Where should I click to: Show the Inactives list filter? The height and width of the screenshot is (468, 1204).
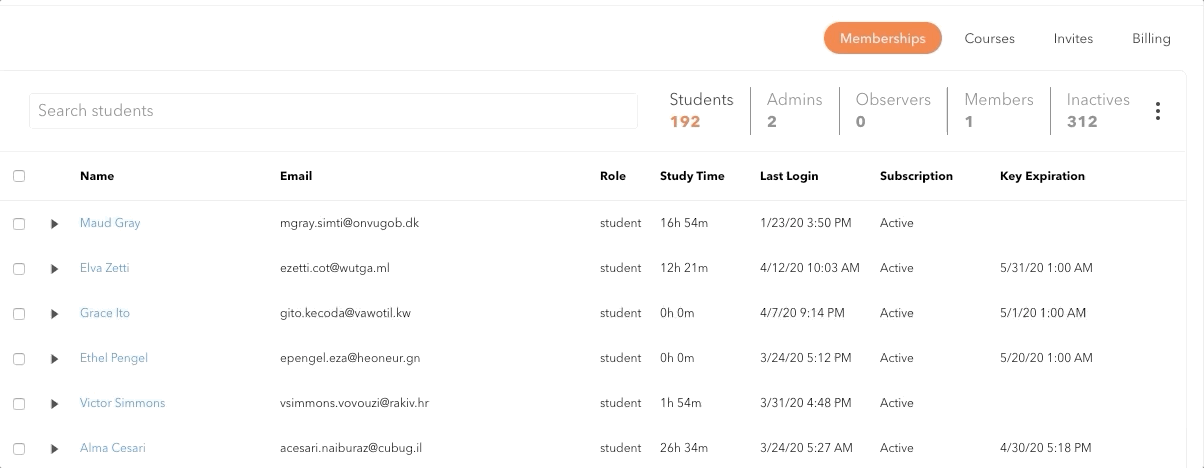1097,110
